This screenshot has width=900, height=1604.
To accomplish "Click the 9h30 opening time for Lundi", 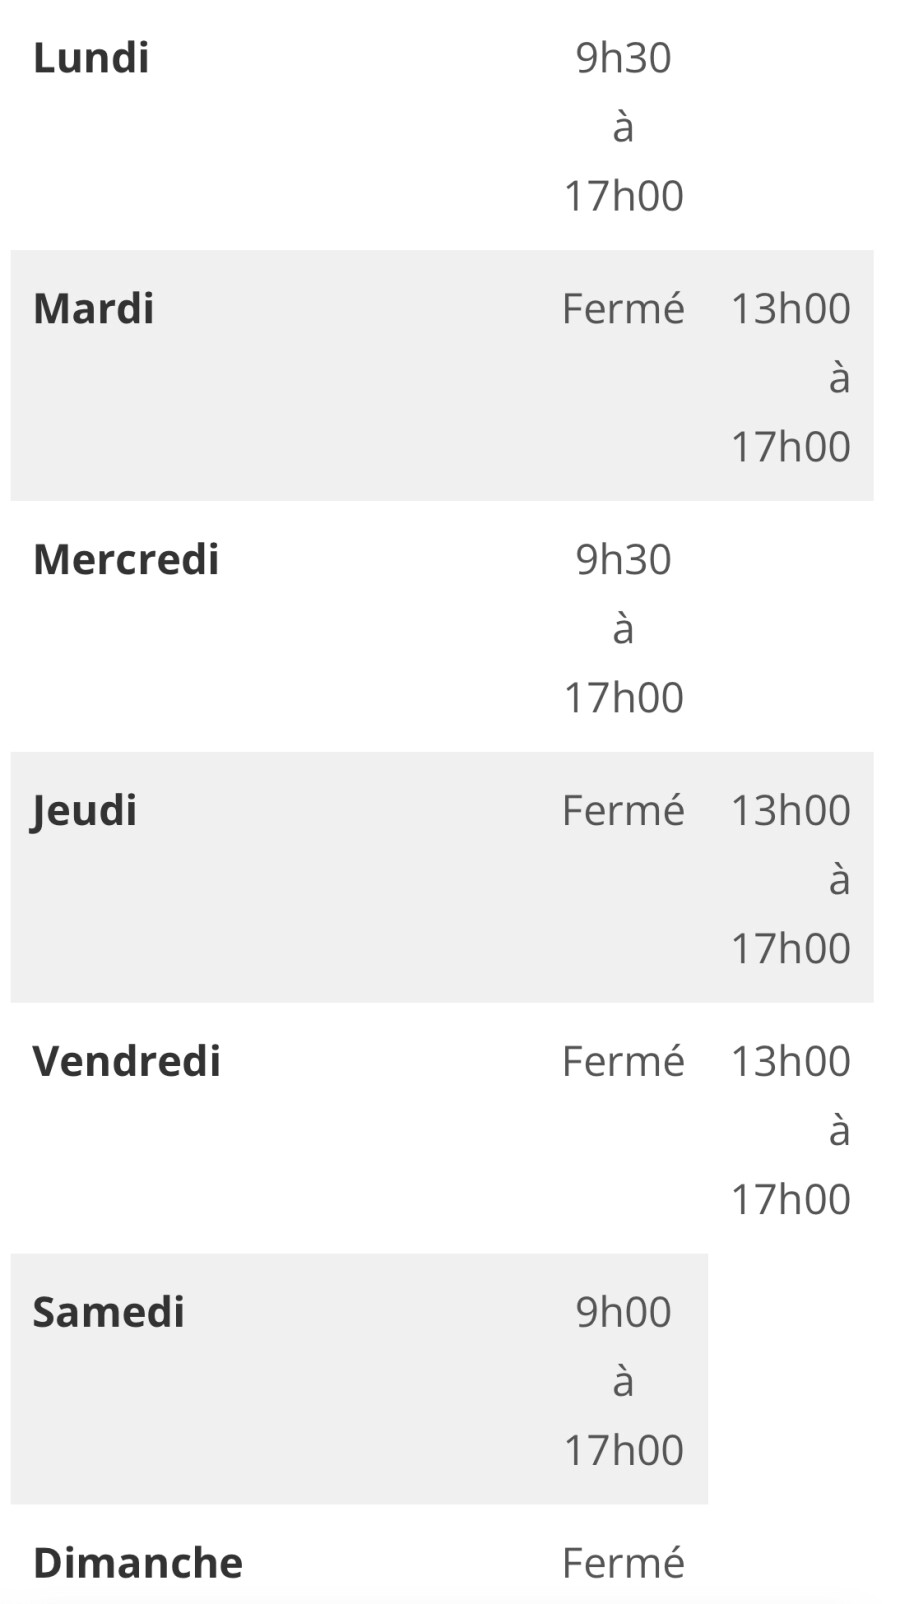I will click(623, 58).
